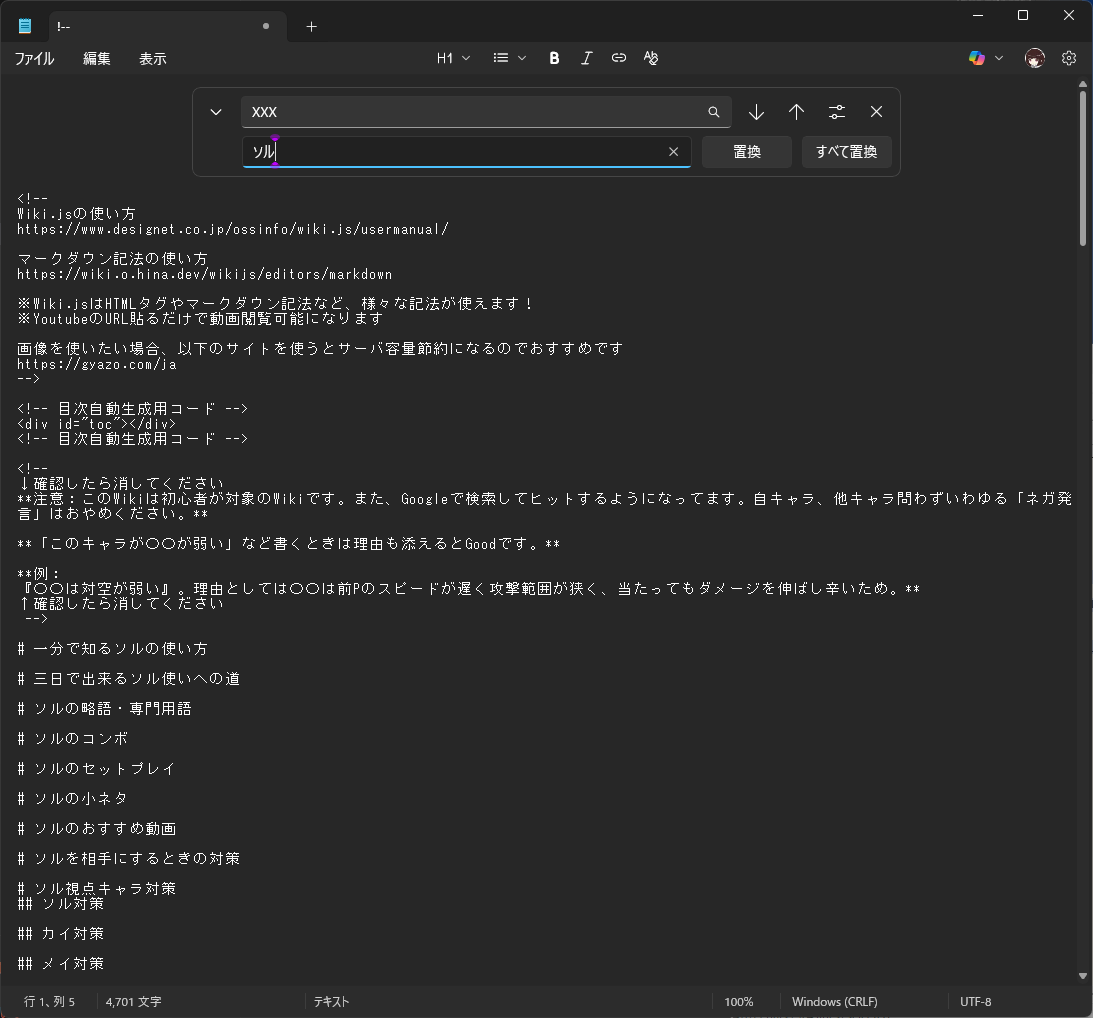Click the '4,701 文字' character count
The width and height of the screenshot is (1093, 1018).
click(133, 1002)
